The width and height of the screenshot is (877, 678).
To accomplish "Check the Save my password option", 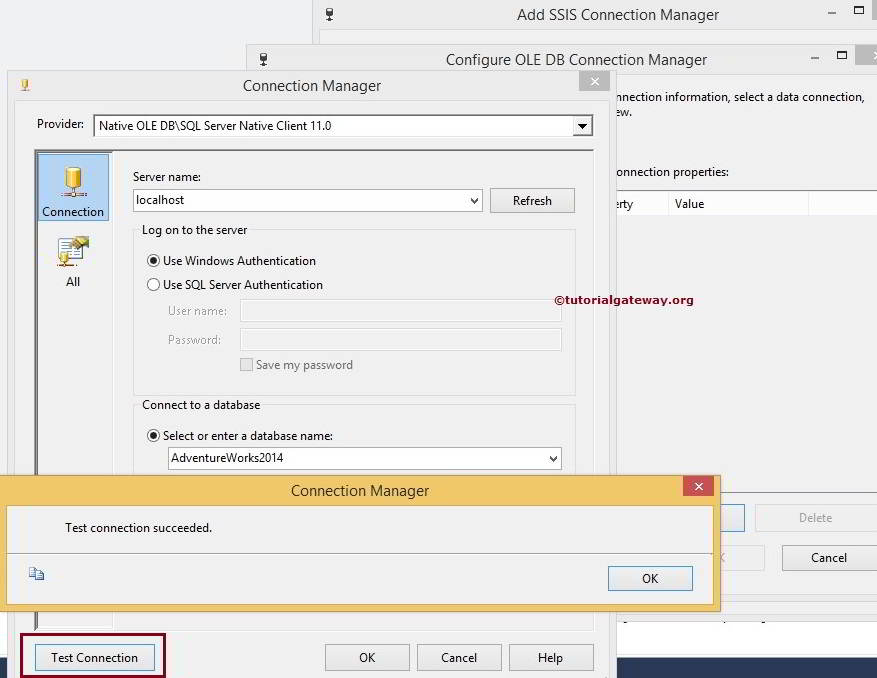I will click(x=246, y=365).
